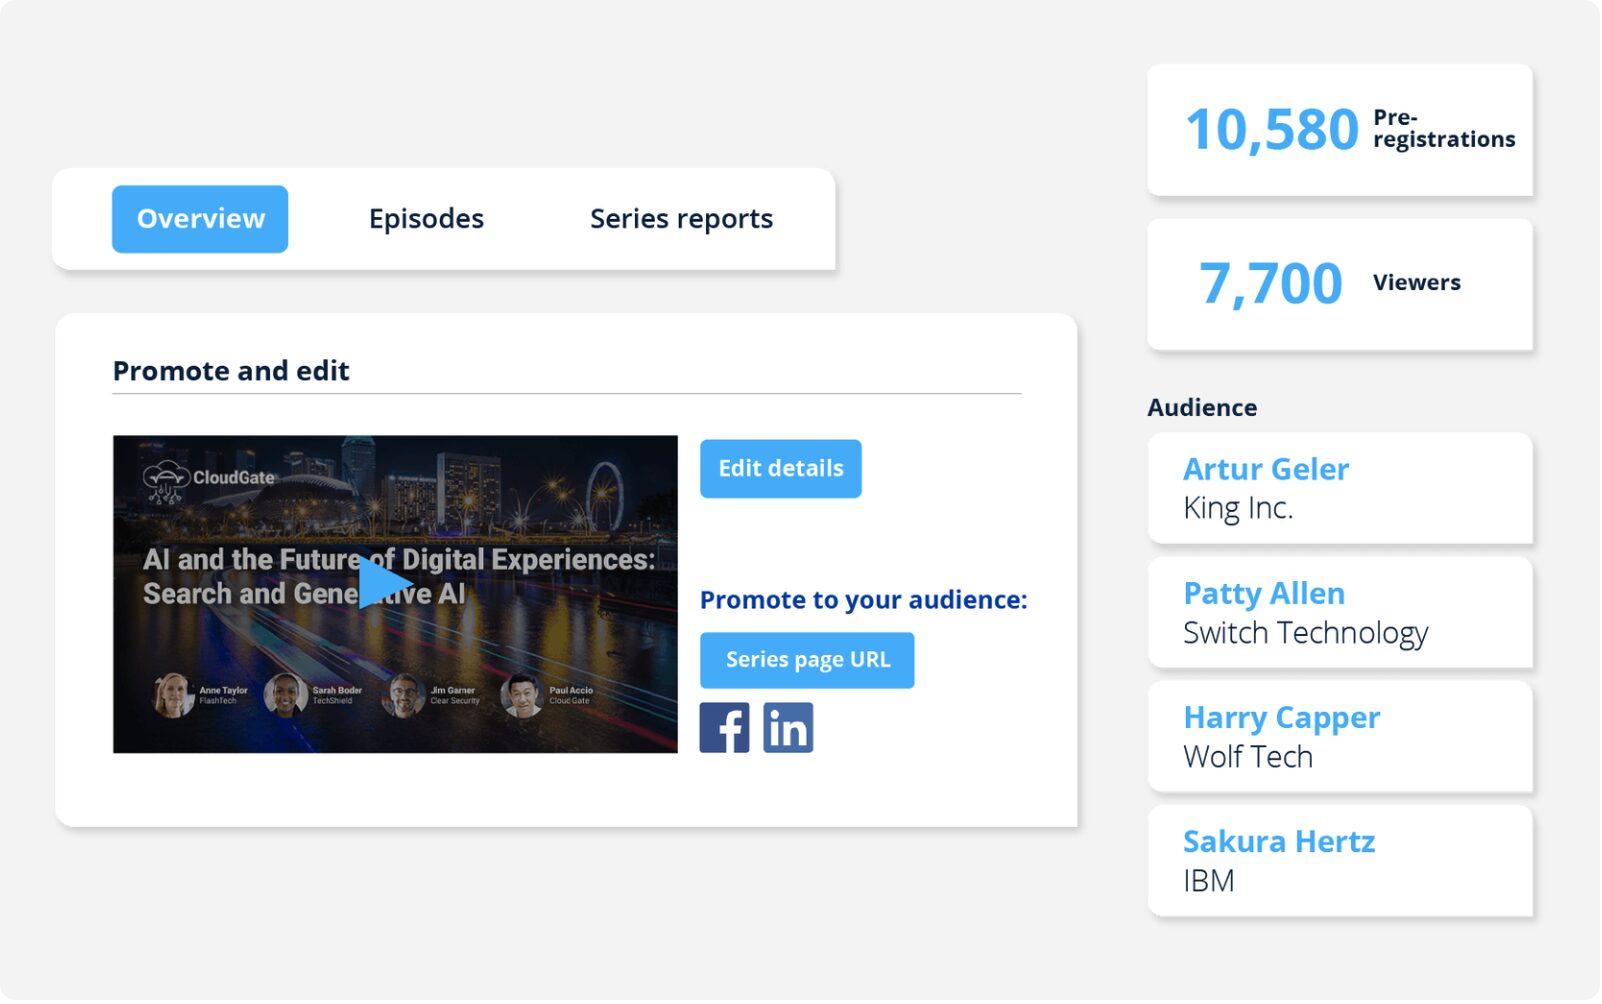Viewport: 1602px width, 1004px height.
Task: Open Patty Allen audience card
Action: tap(1341, 614)
